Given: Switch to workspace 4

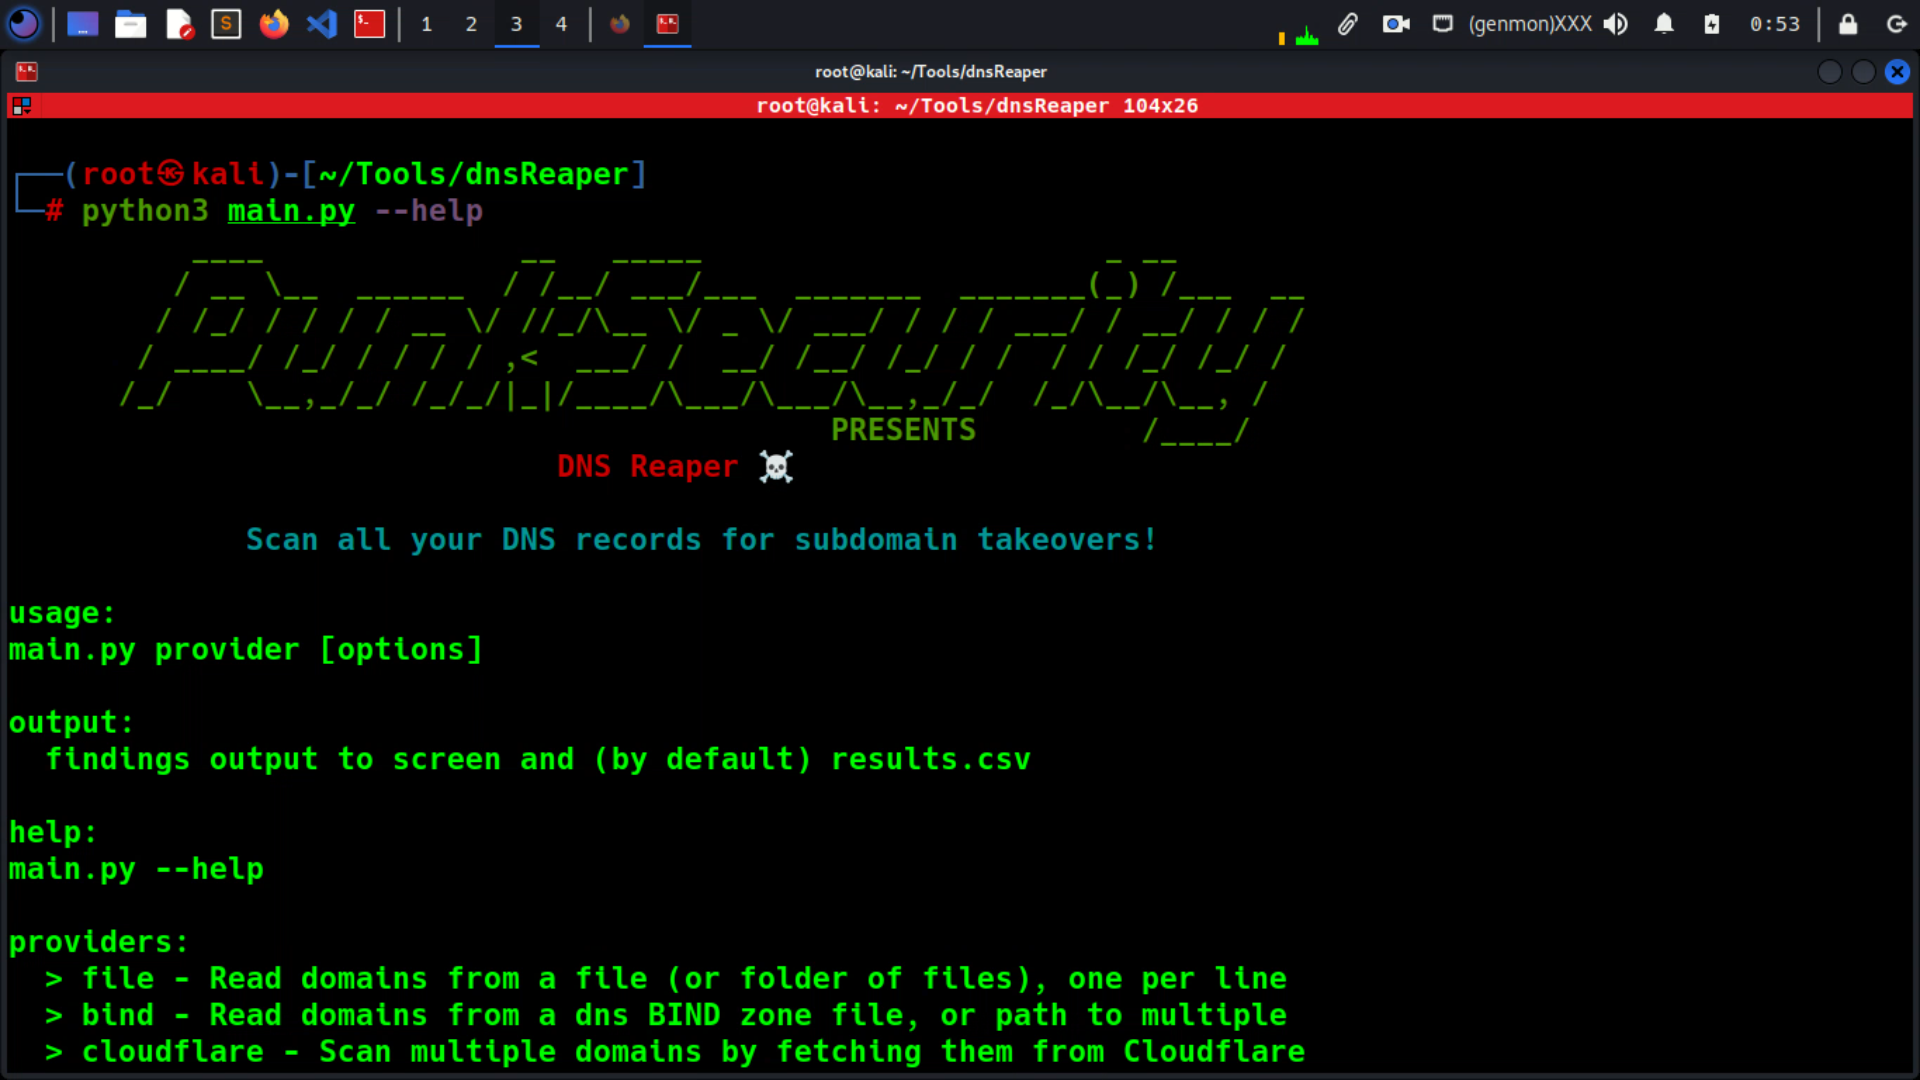Looking at the screenshot, I should click(x=561, y=24).
